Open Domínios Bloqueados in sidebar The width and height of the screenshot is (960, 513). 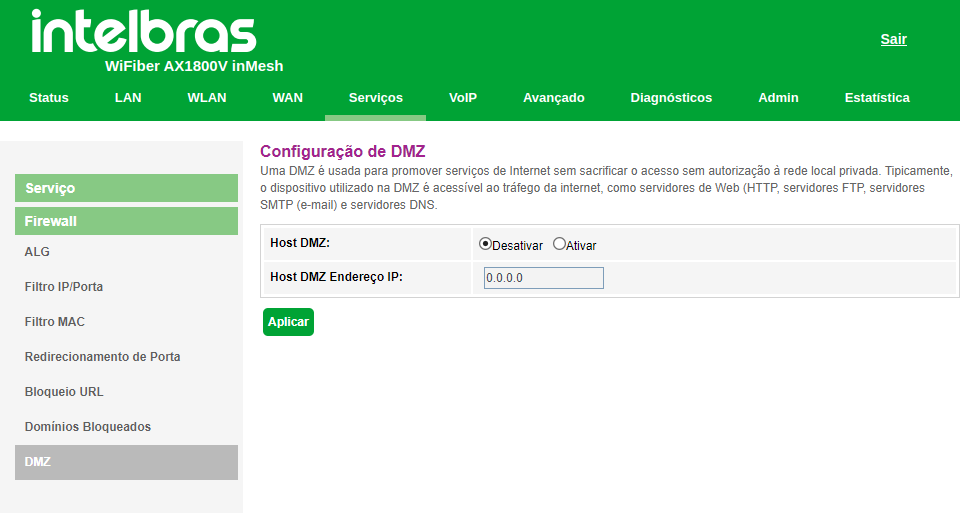pyautogui.click(x=88, y=427)
